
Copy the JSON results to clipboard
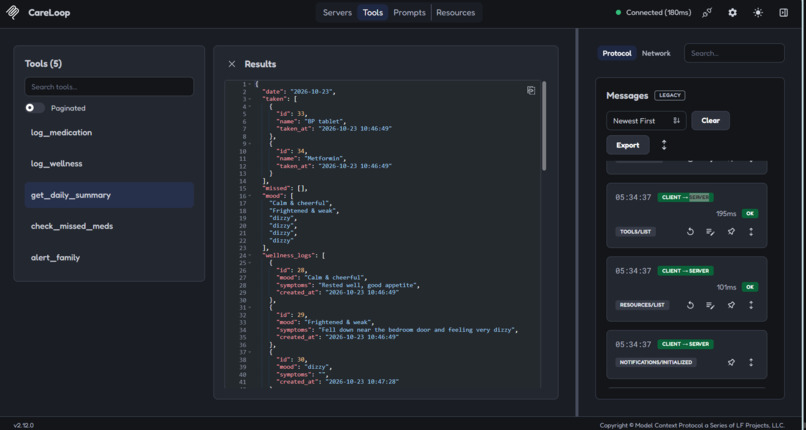click(531, 90)
